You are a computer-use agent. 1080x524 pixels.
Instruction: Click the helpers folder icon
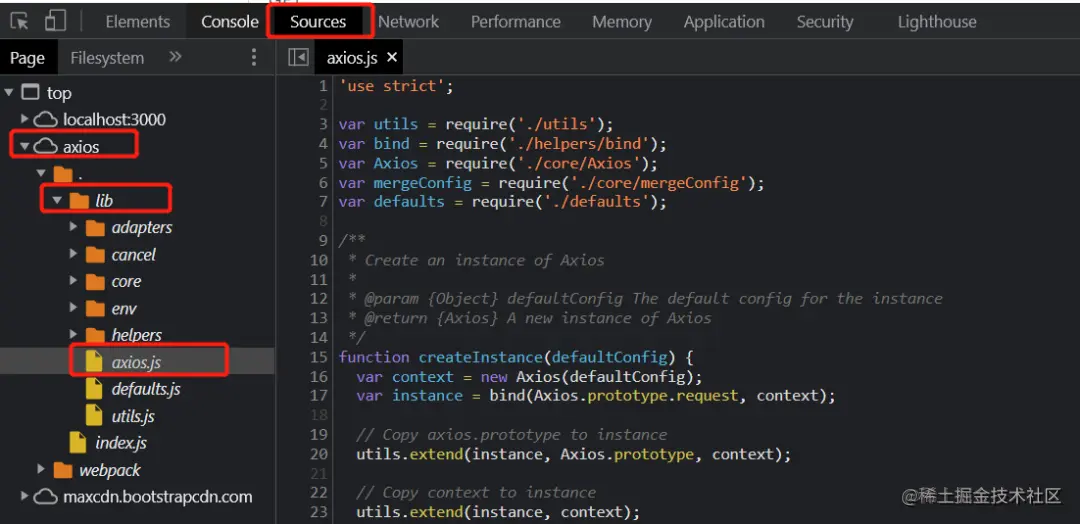[95, 335]
